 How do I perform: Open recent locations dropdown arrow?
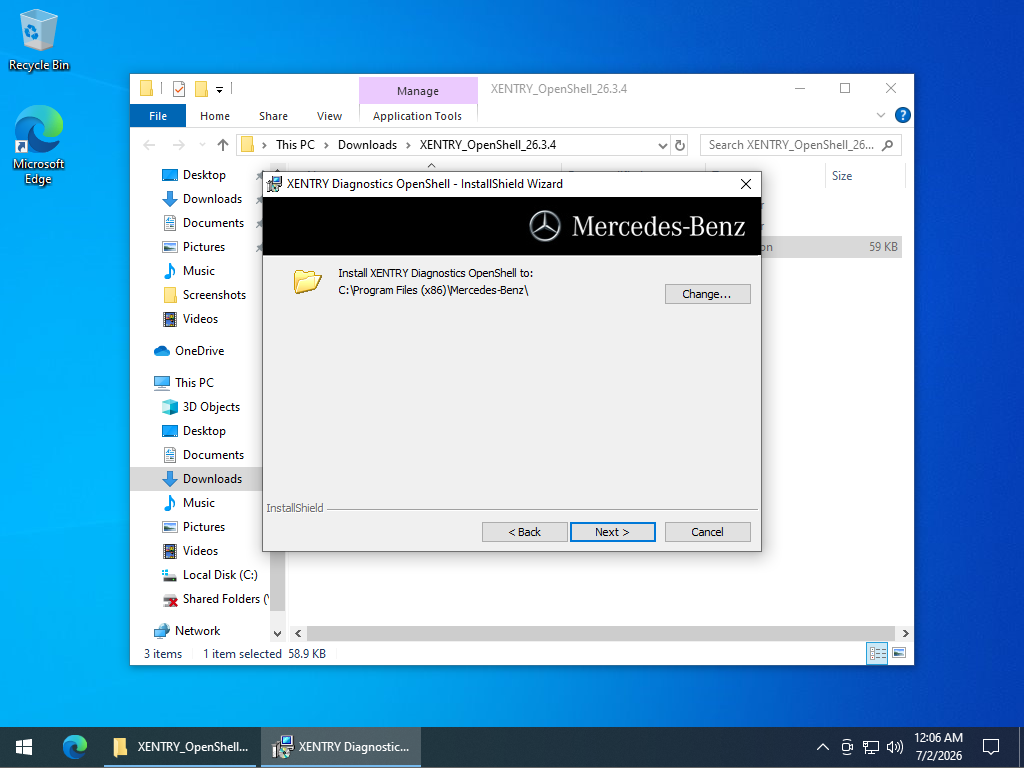tap(202, 145)
